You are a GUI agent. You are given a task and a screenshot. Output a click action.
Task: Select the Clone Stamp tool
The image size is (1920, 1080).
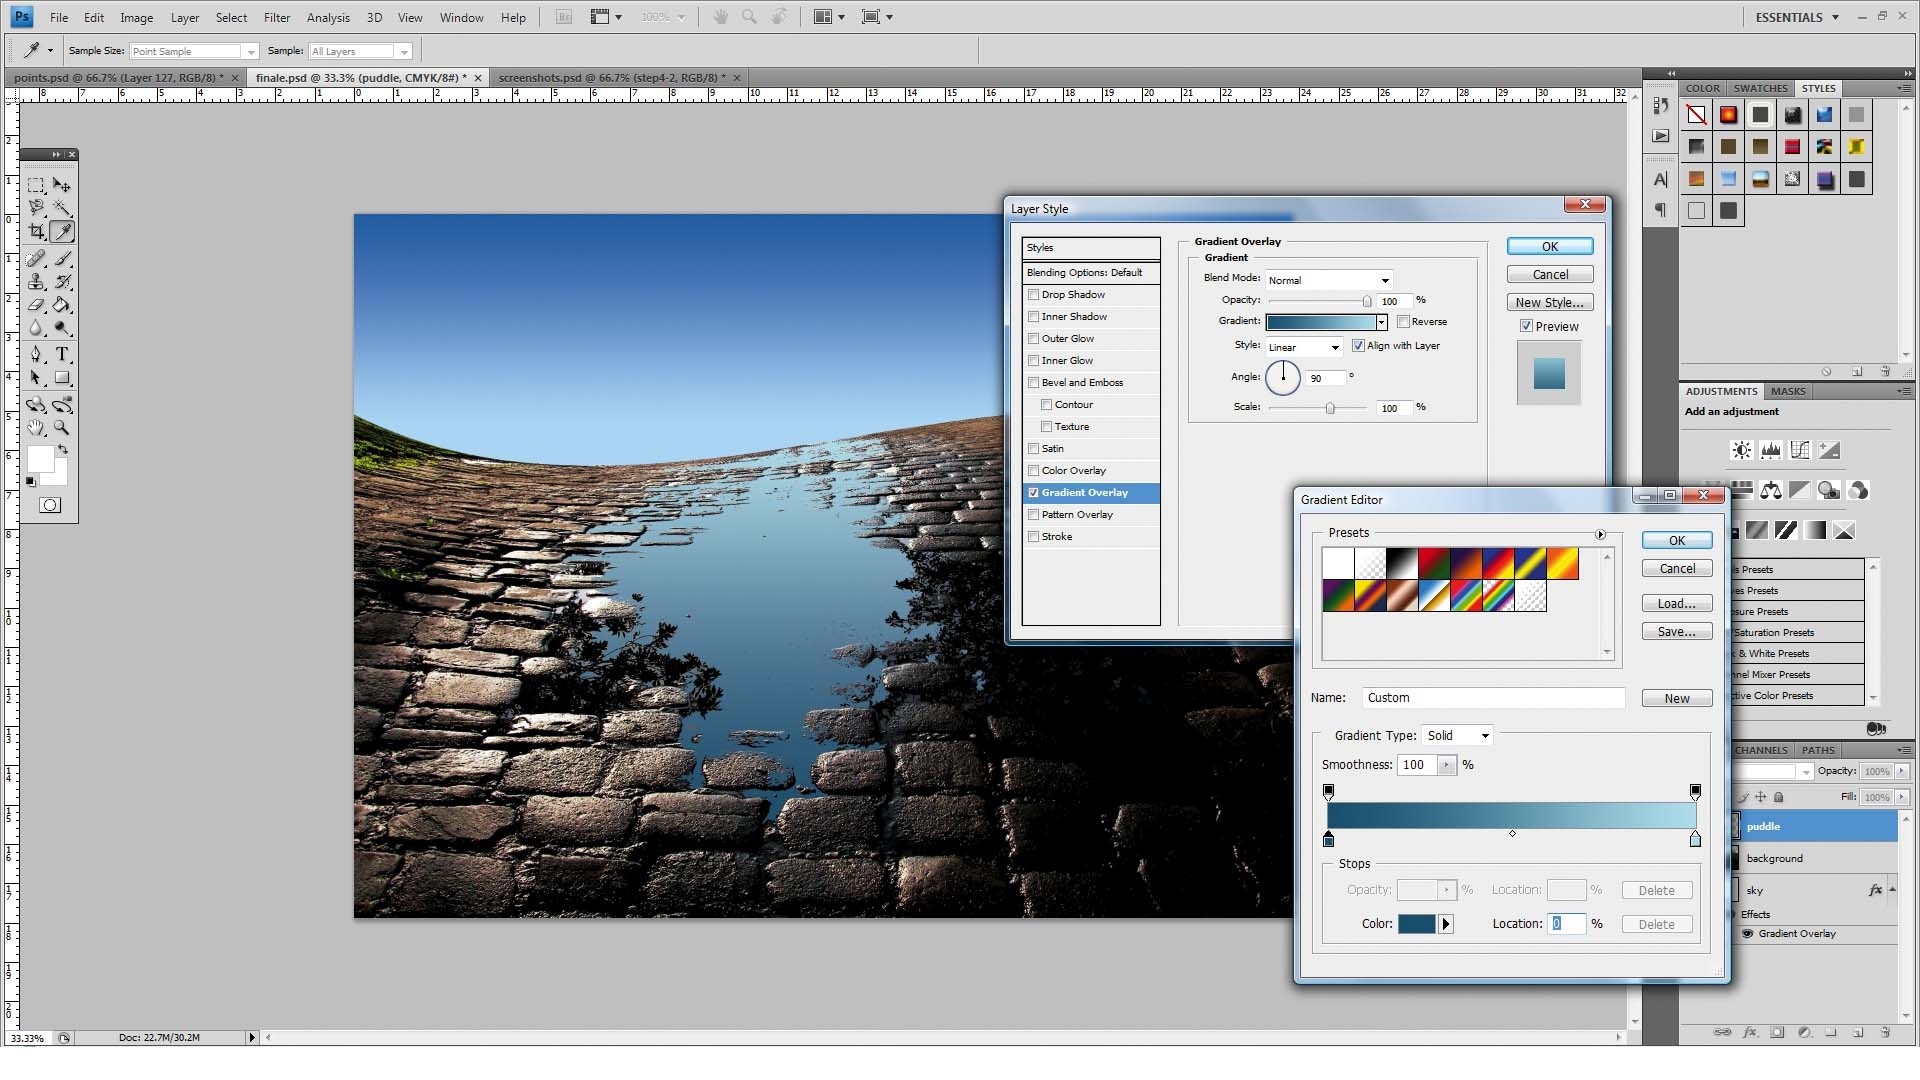36,282
